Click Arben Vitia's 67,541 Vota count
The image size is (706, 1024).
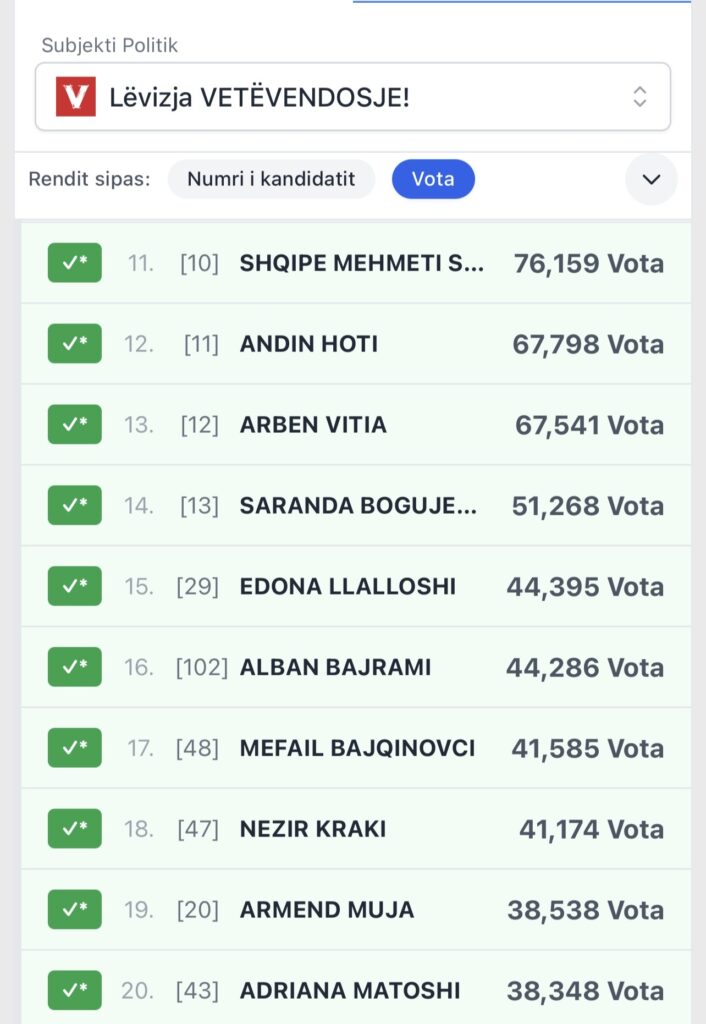589,425
